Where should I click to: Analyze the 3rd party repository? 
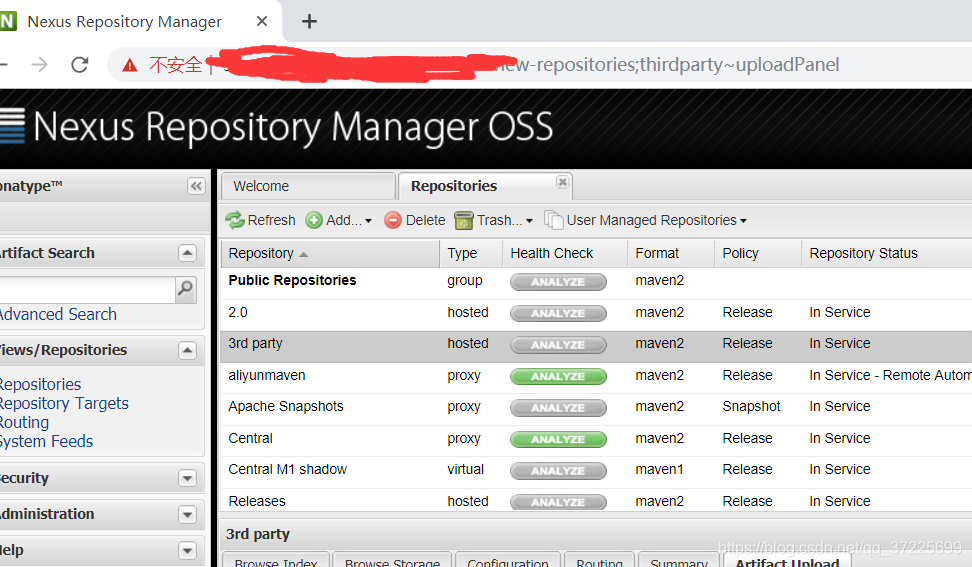(558, 345)
